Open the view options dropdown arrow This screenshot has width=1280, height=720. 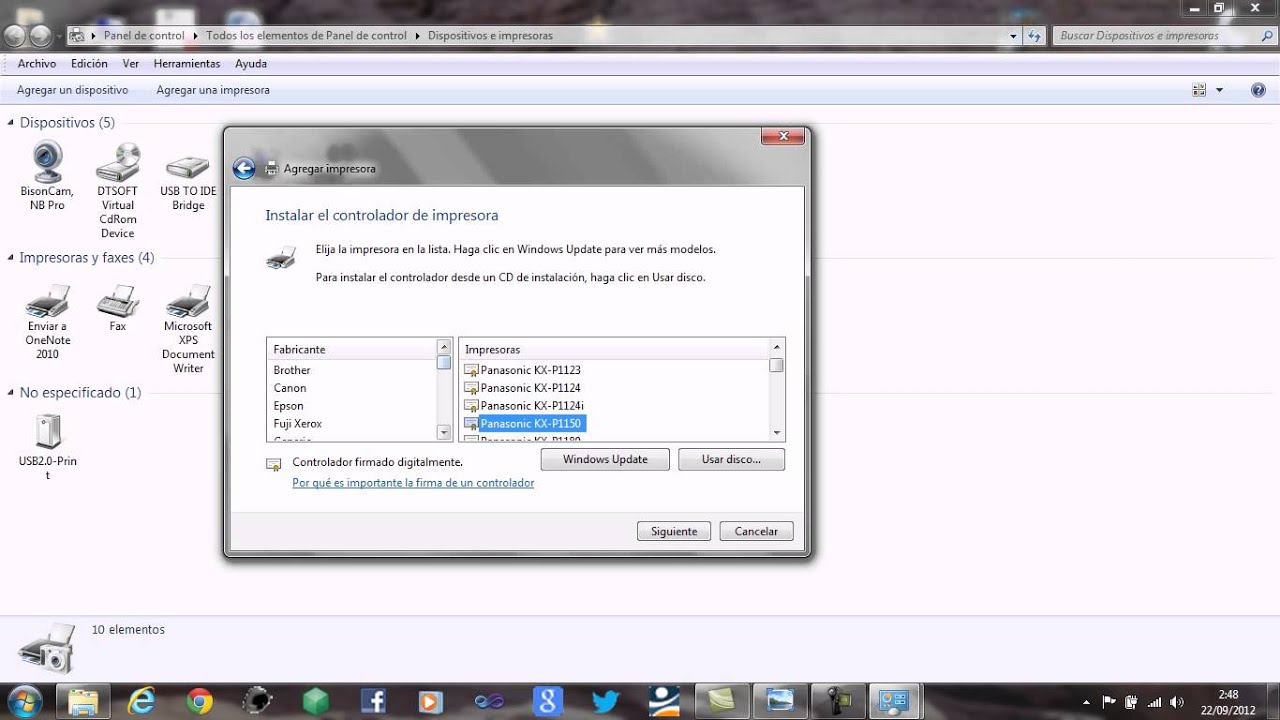(1219, 90)
